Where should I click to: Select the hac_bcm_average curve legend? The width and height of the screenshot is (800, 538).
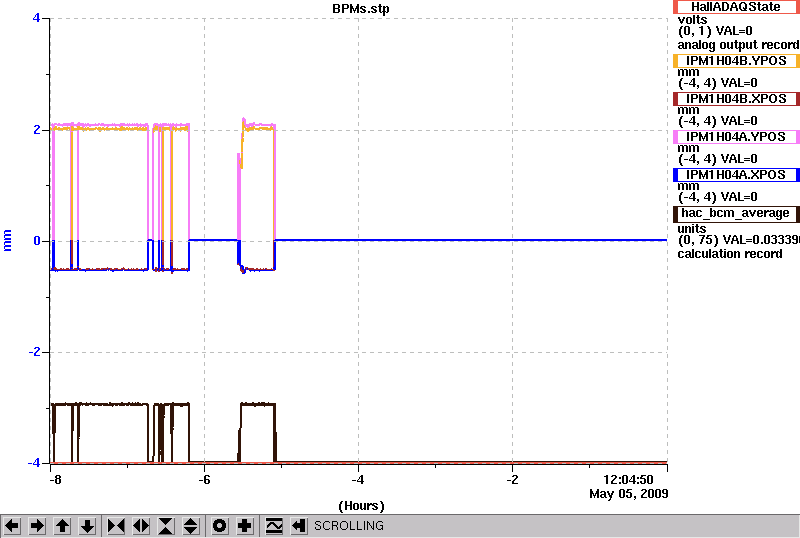point(736,213)
